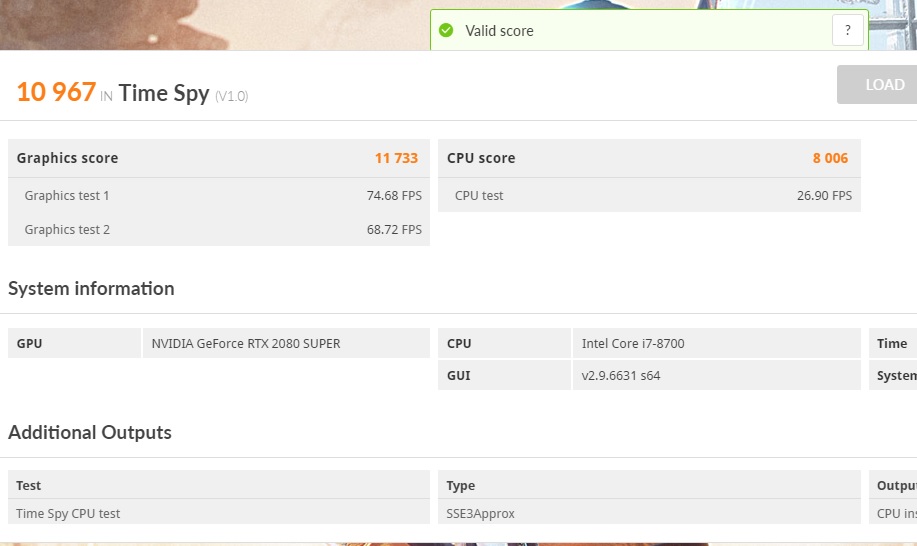Open the question mark help button
Image resolution: width=917 pixels, height=546 pixels.
point(847,30)
